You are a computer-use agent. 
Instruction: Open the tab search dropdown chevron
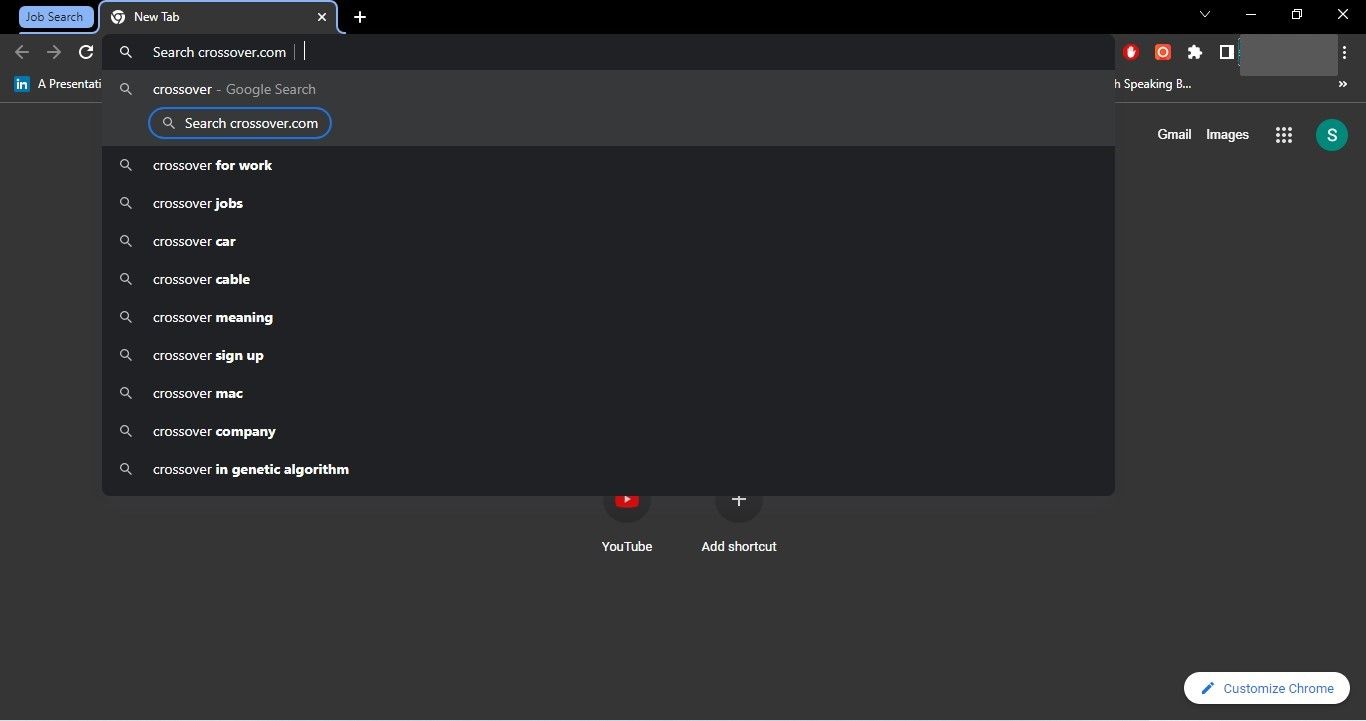click(x=1205, y=14)
